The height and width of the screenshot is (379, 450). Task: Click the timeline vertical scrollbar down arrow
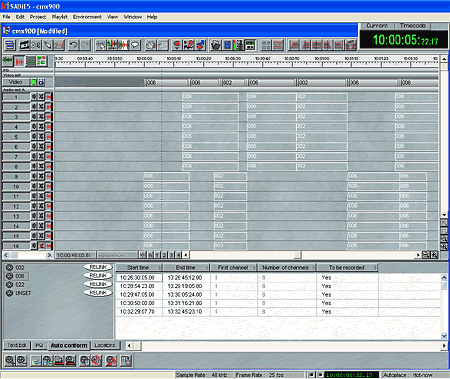tap(444, 215)
